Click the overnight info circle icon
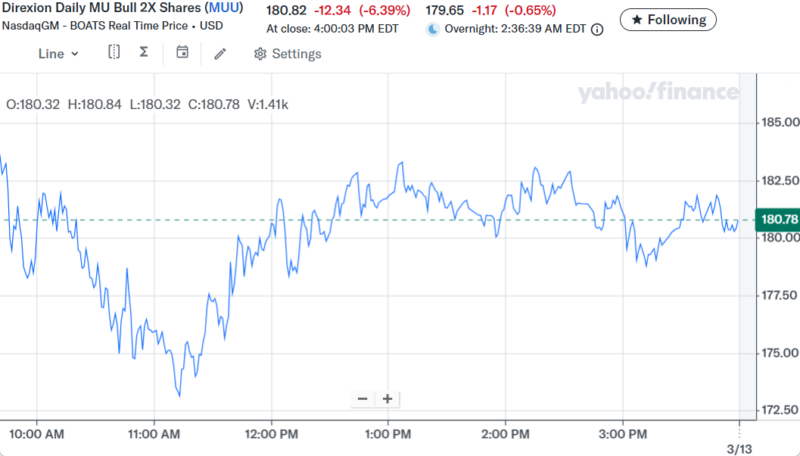This screenshot has height=456, width=800. click(x=597, y=30)
